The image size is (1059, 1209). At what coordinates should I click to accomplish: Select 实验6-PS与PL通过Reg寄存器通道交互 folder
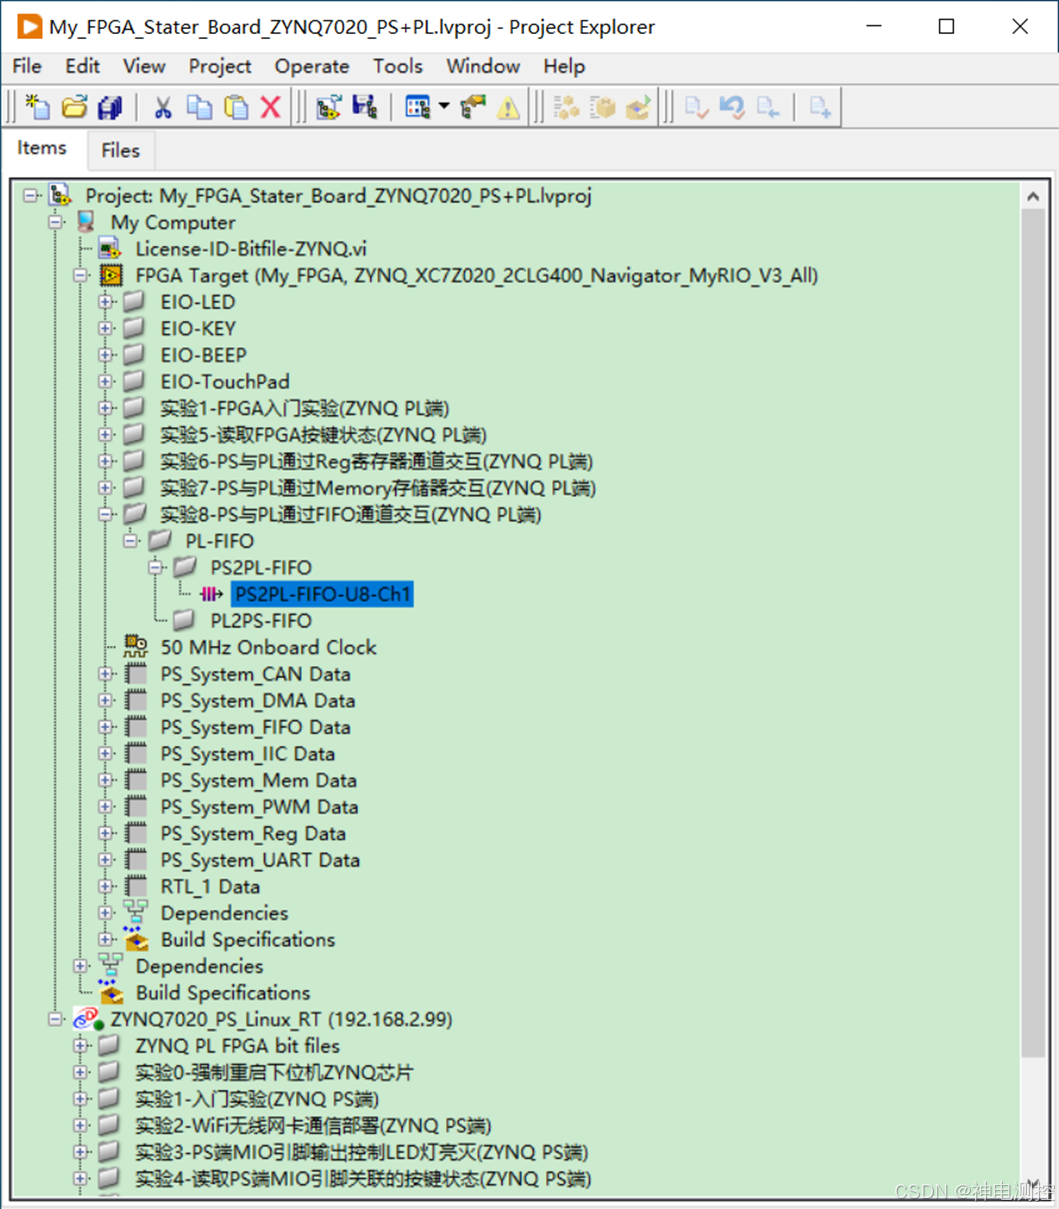click(376, 461)
